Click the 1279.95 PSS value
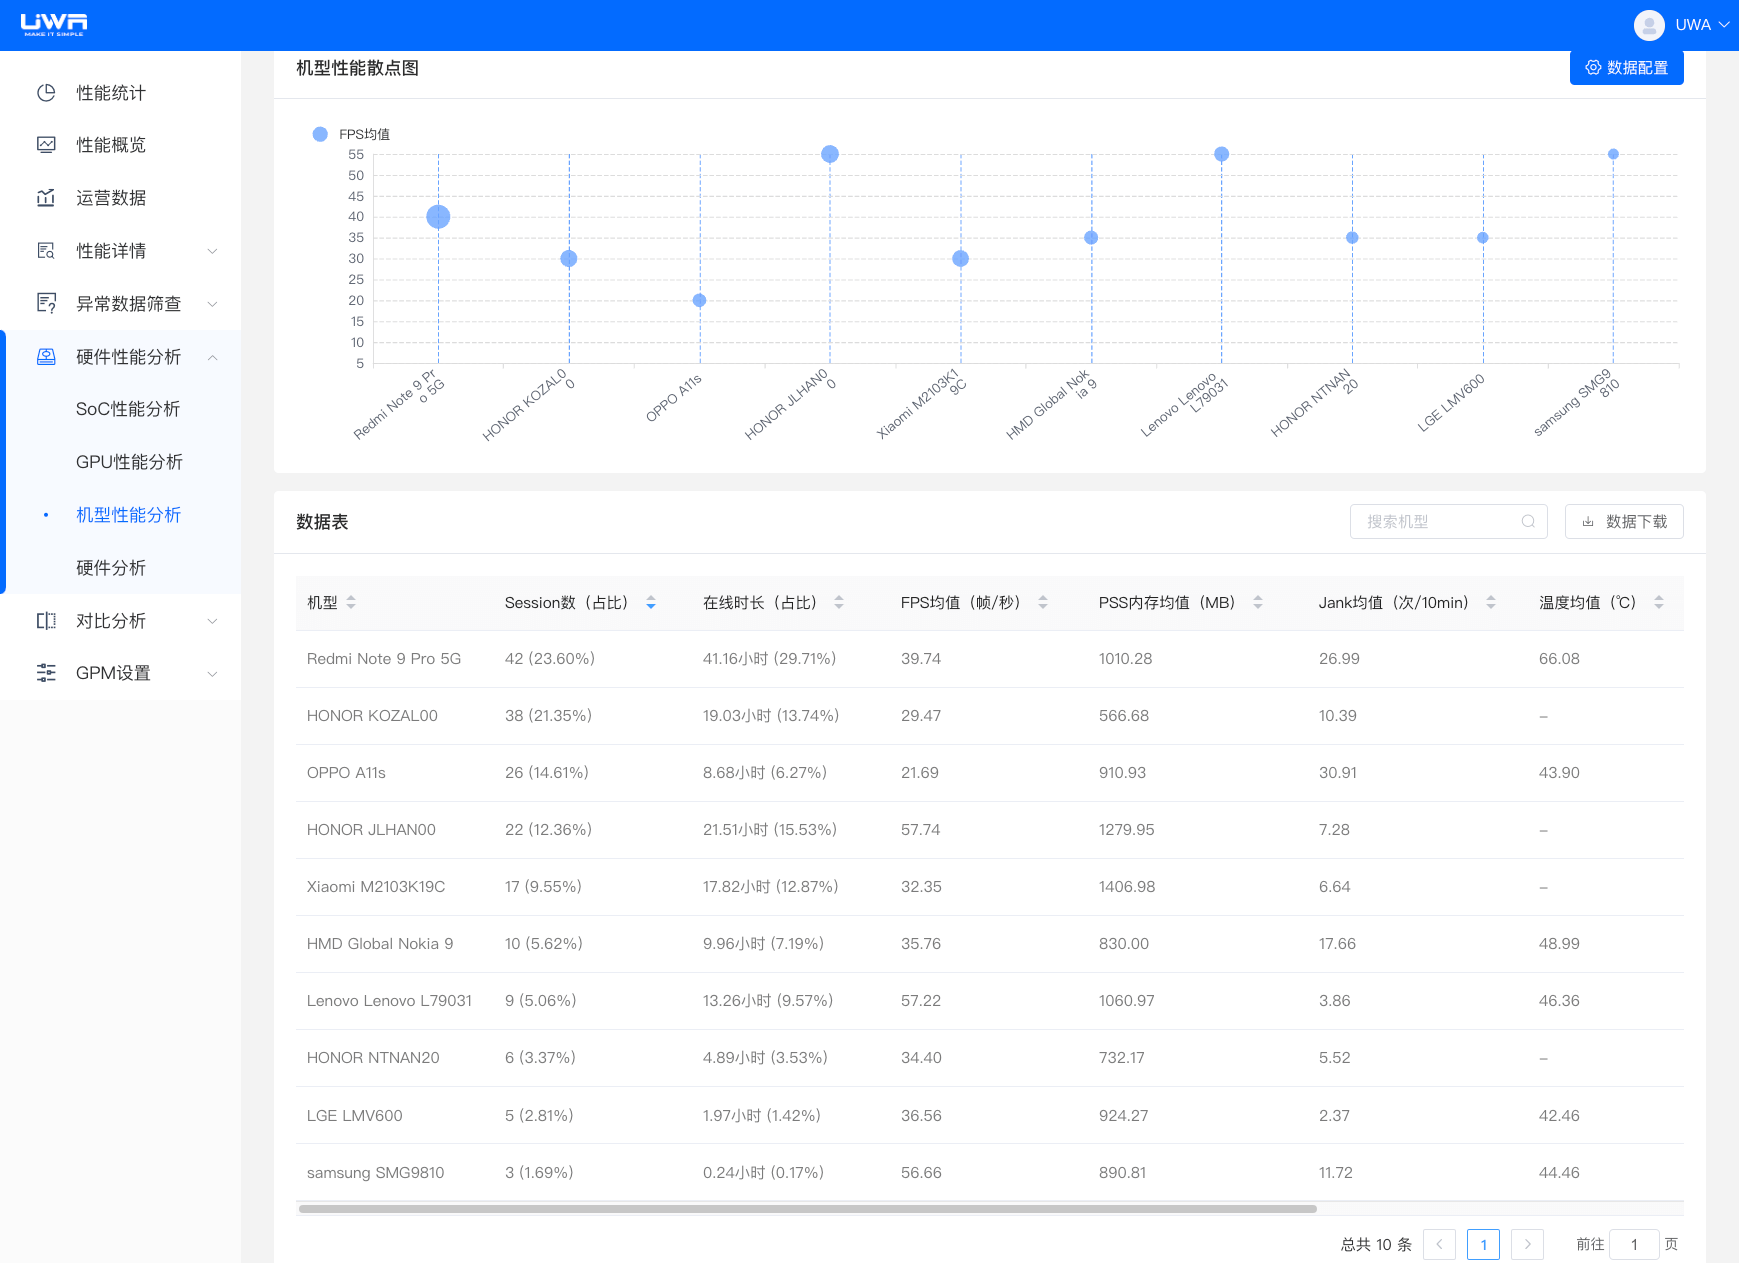The image size is (1739, 1263). (x=1127, y=830)
